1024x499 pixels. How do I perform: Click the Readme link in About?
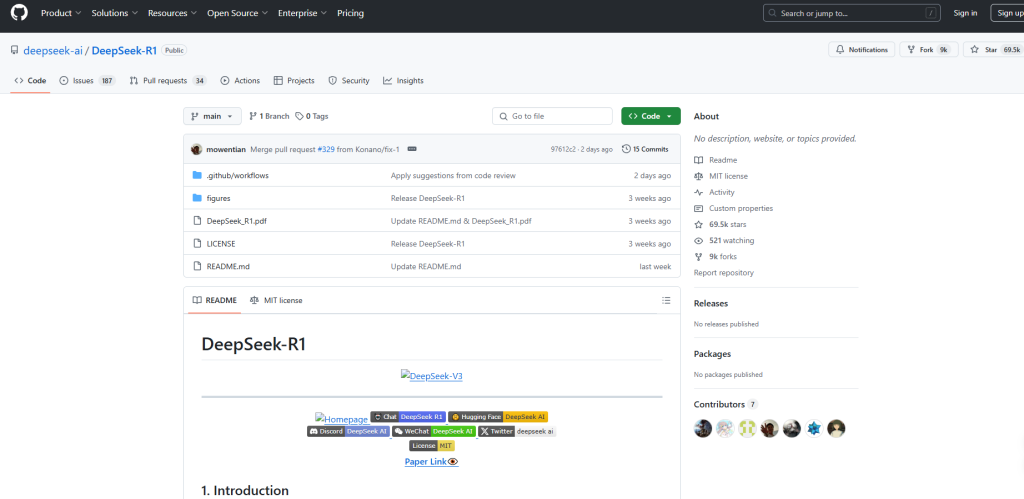tap(723, 160)
